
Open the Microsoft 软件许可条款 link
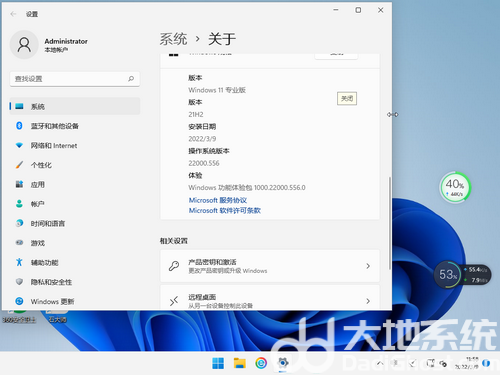[225, 210]
